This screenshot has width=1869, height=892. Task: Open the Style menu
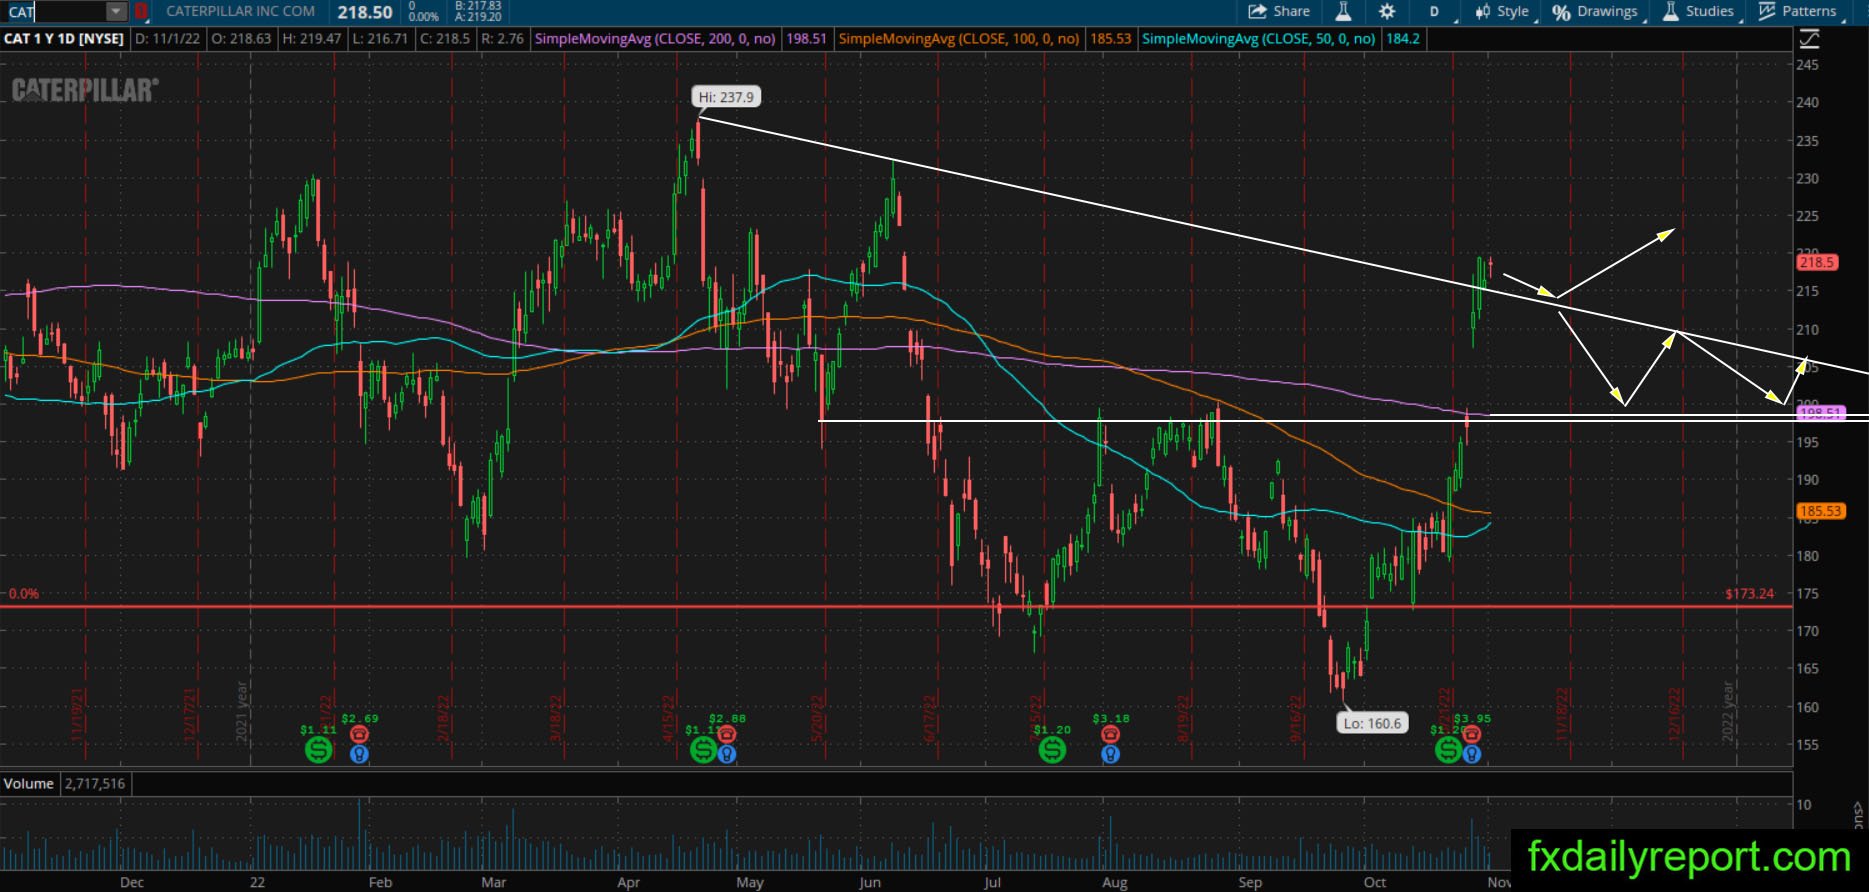[x=1503, y=12]
